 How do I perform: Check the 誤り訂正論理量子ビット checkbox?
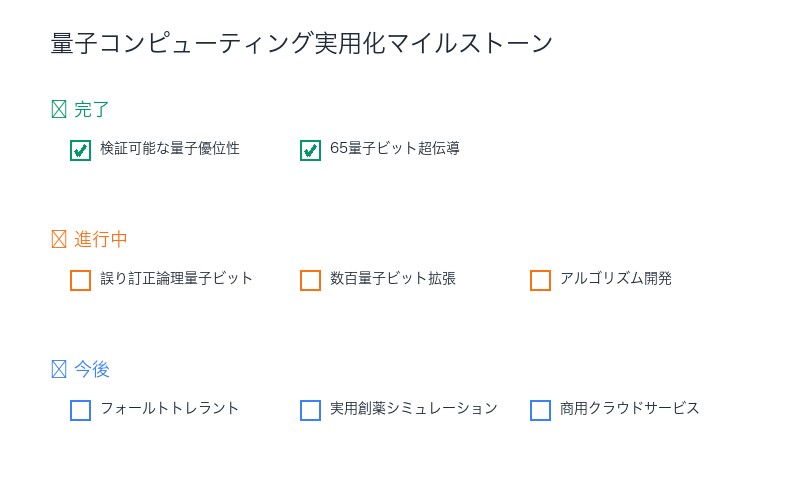(81, 281)
